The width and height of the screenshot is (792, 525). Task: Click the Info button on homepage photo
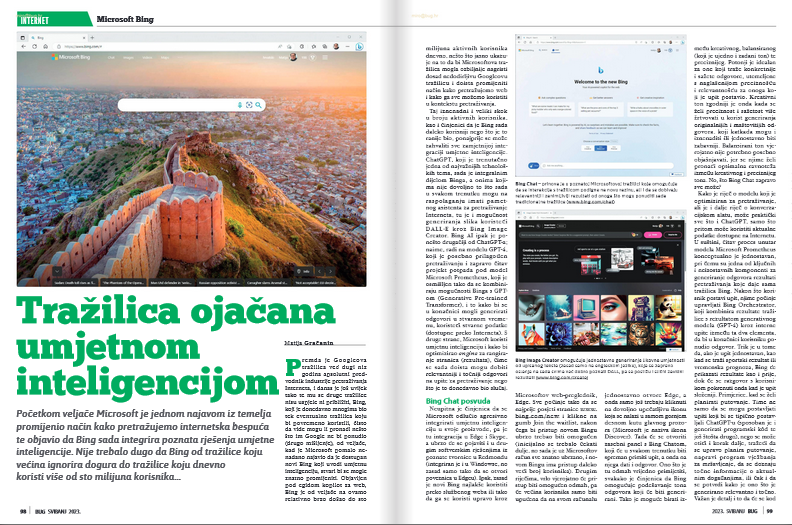[x=304, y=271]
